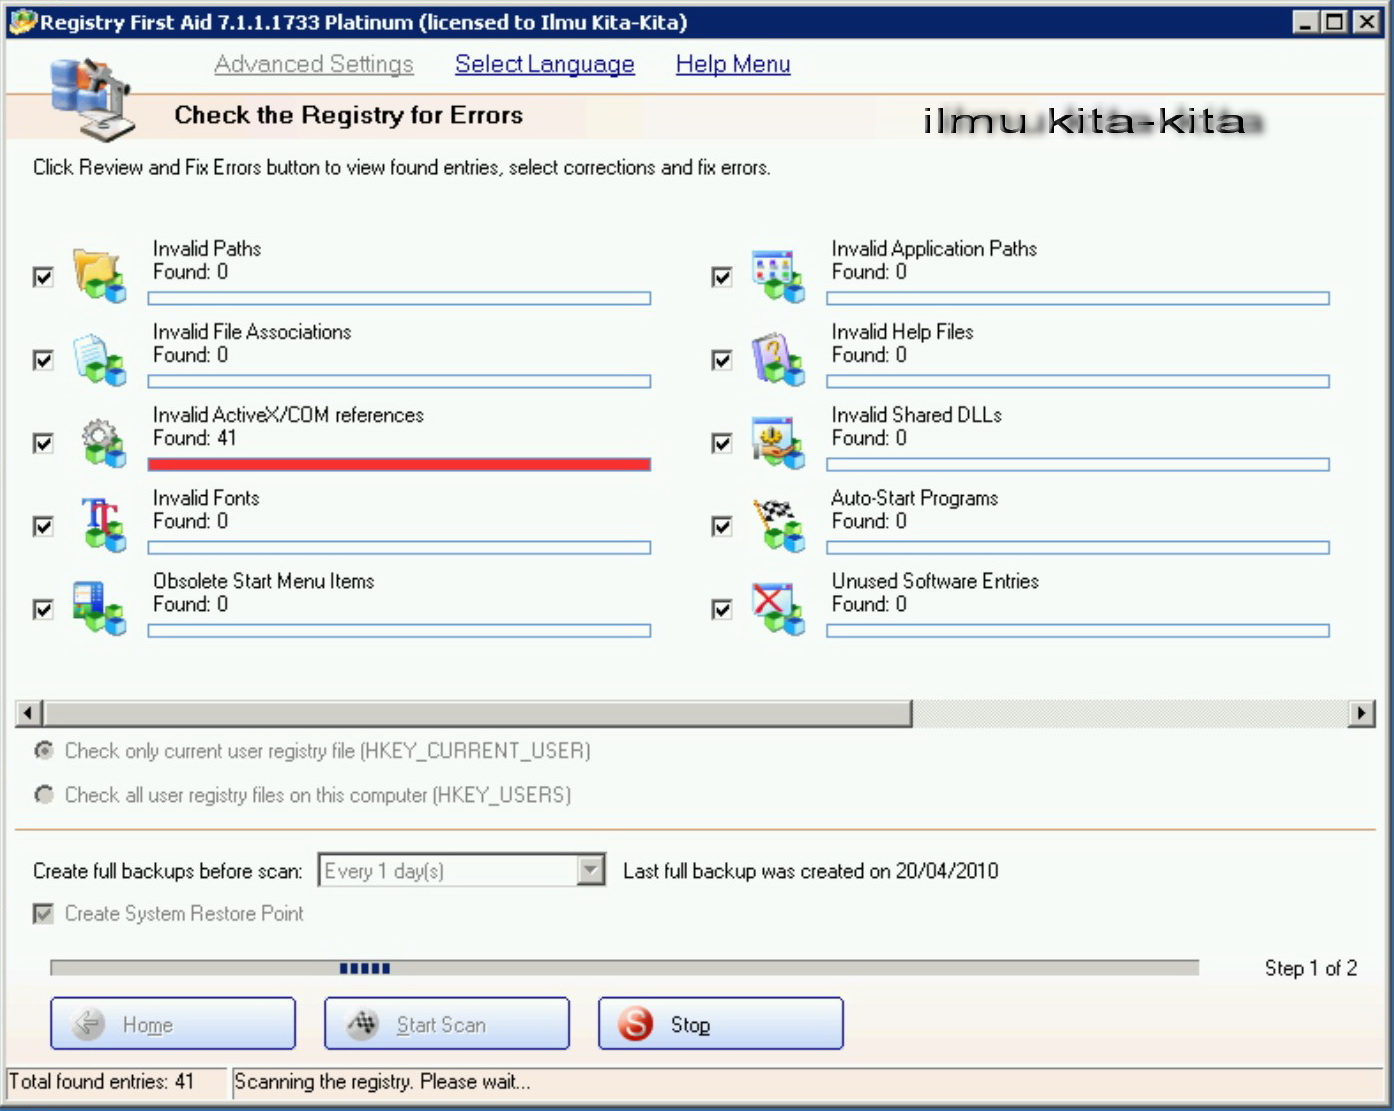Click the 'Total found entries: 41' status text
This screenshot has height=1111, width=1394.
[x=101, y=1081]
